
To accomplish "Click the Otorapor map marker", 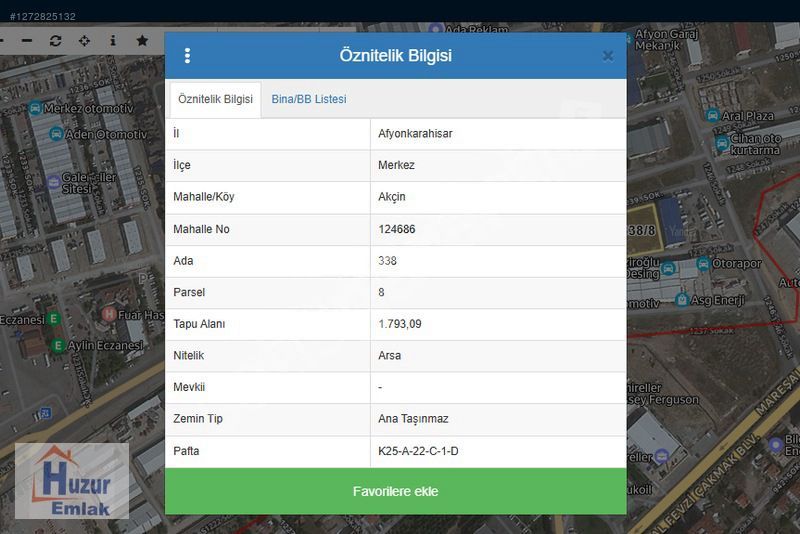I will [703, 264].
